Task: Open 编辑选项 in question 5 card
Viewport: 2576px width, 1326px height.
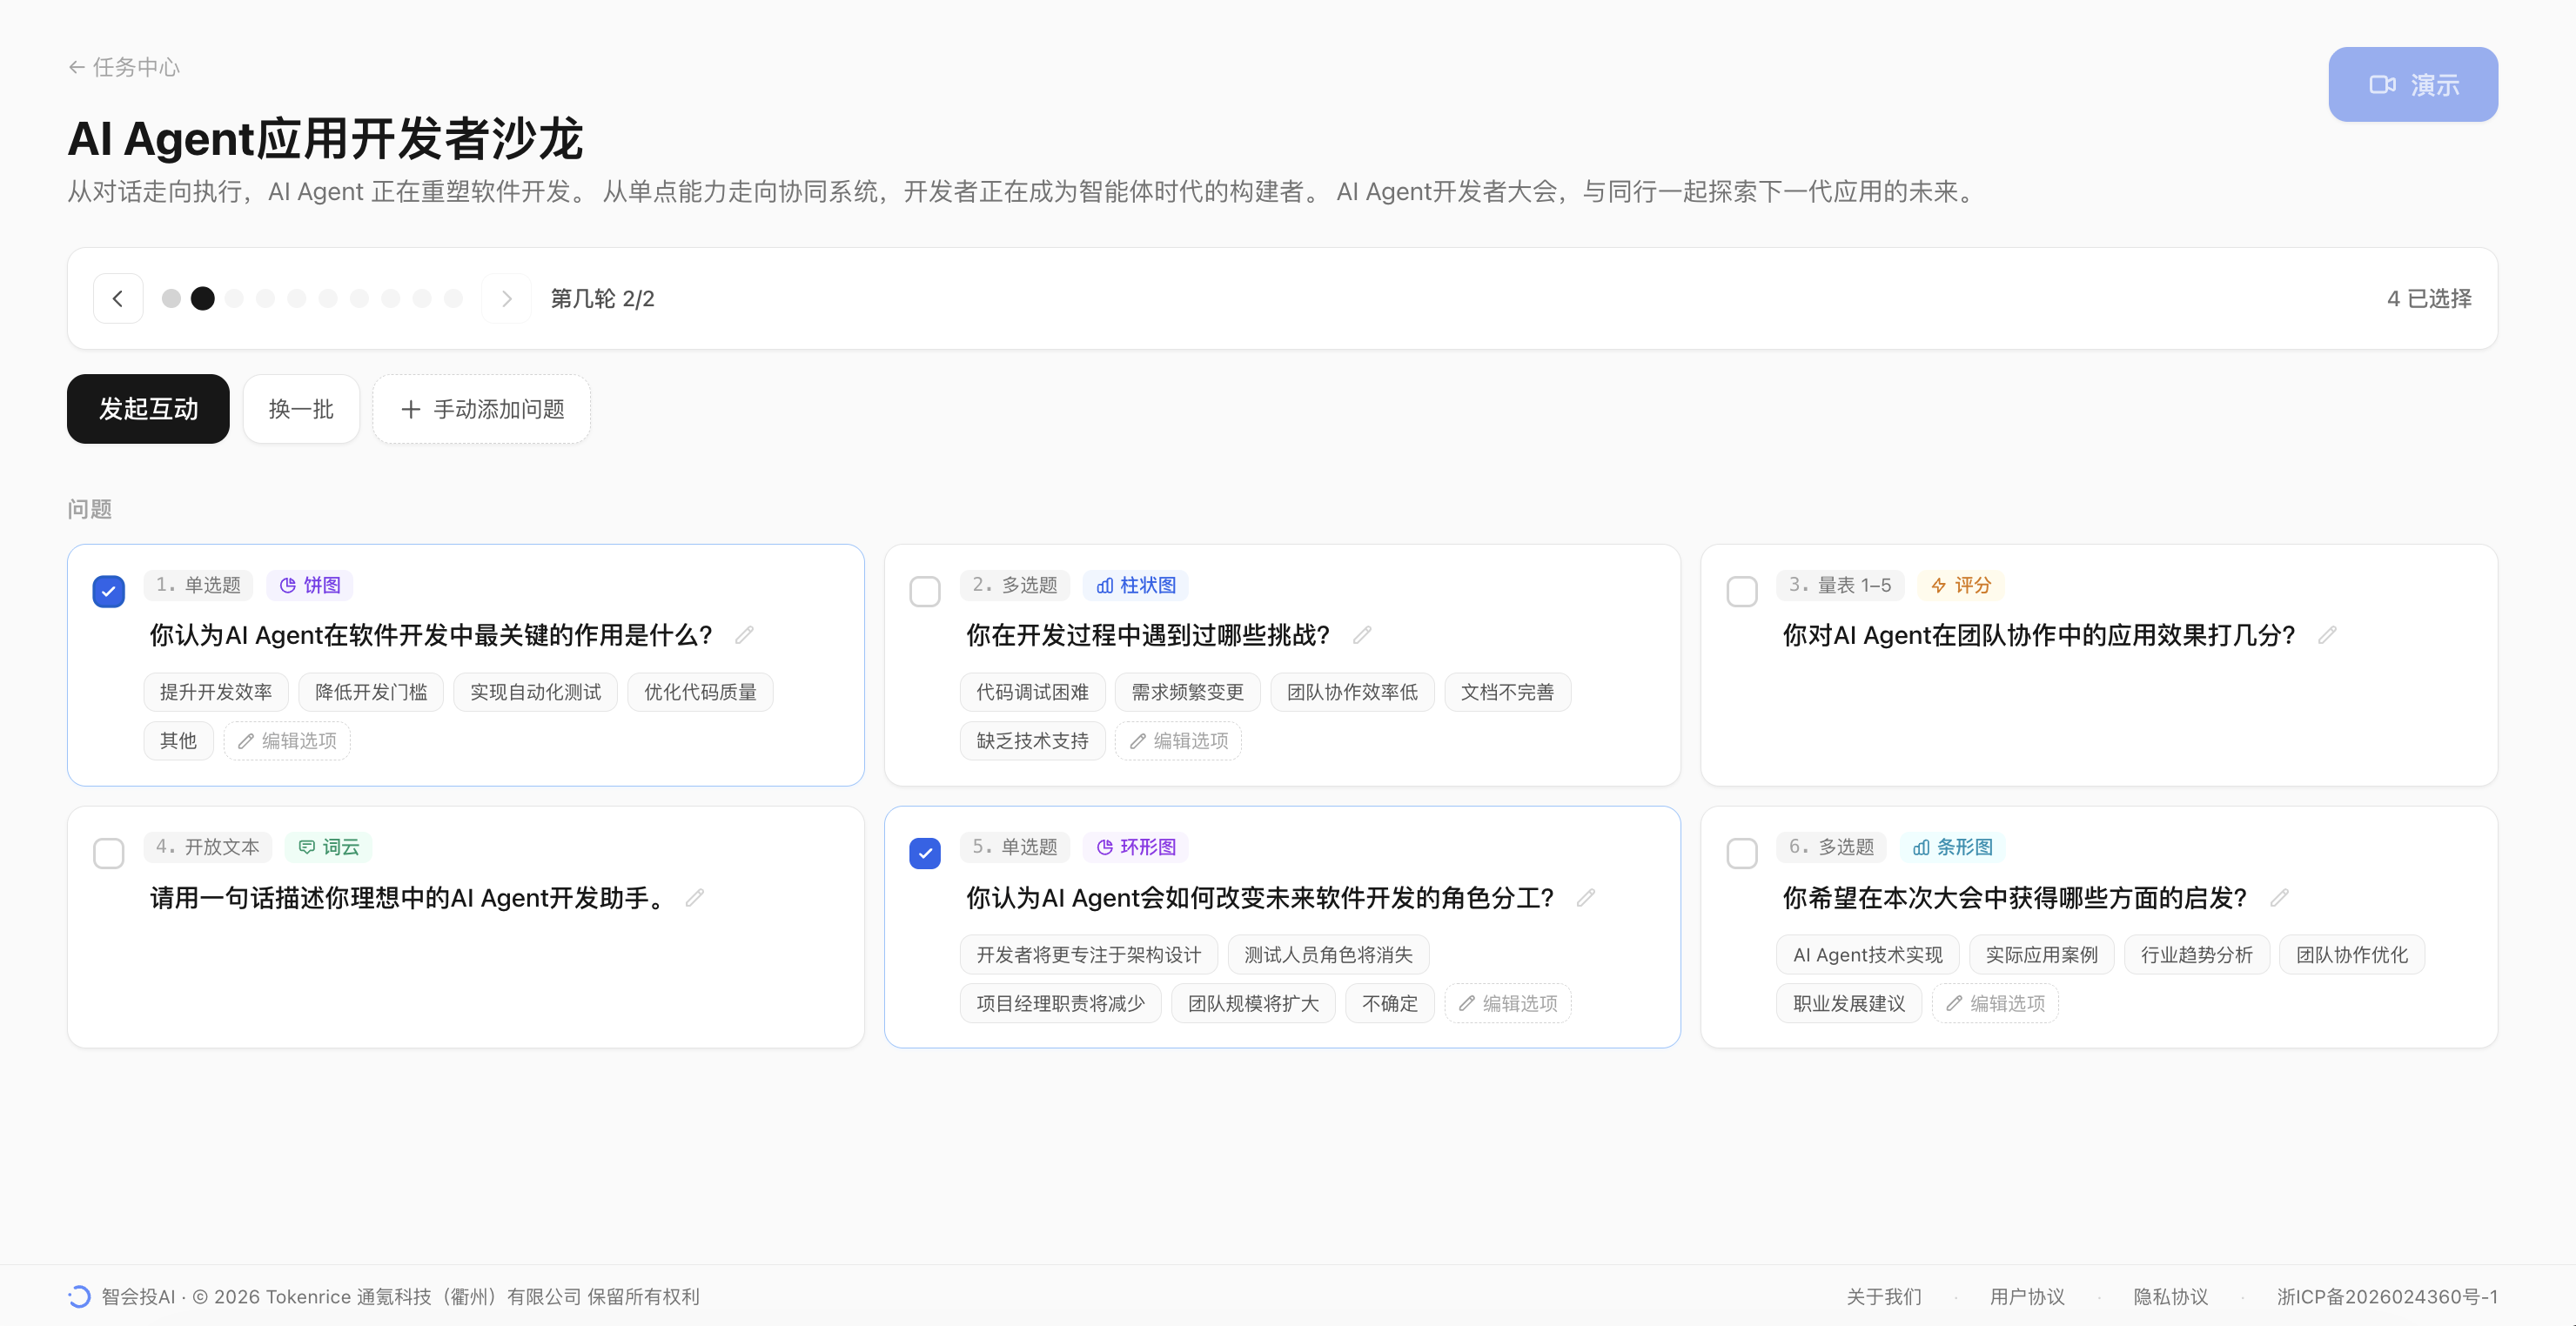Action: tap(1508, 1003)
